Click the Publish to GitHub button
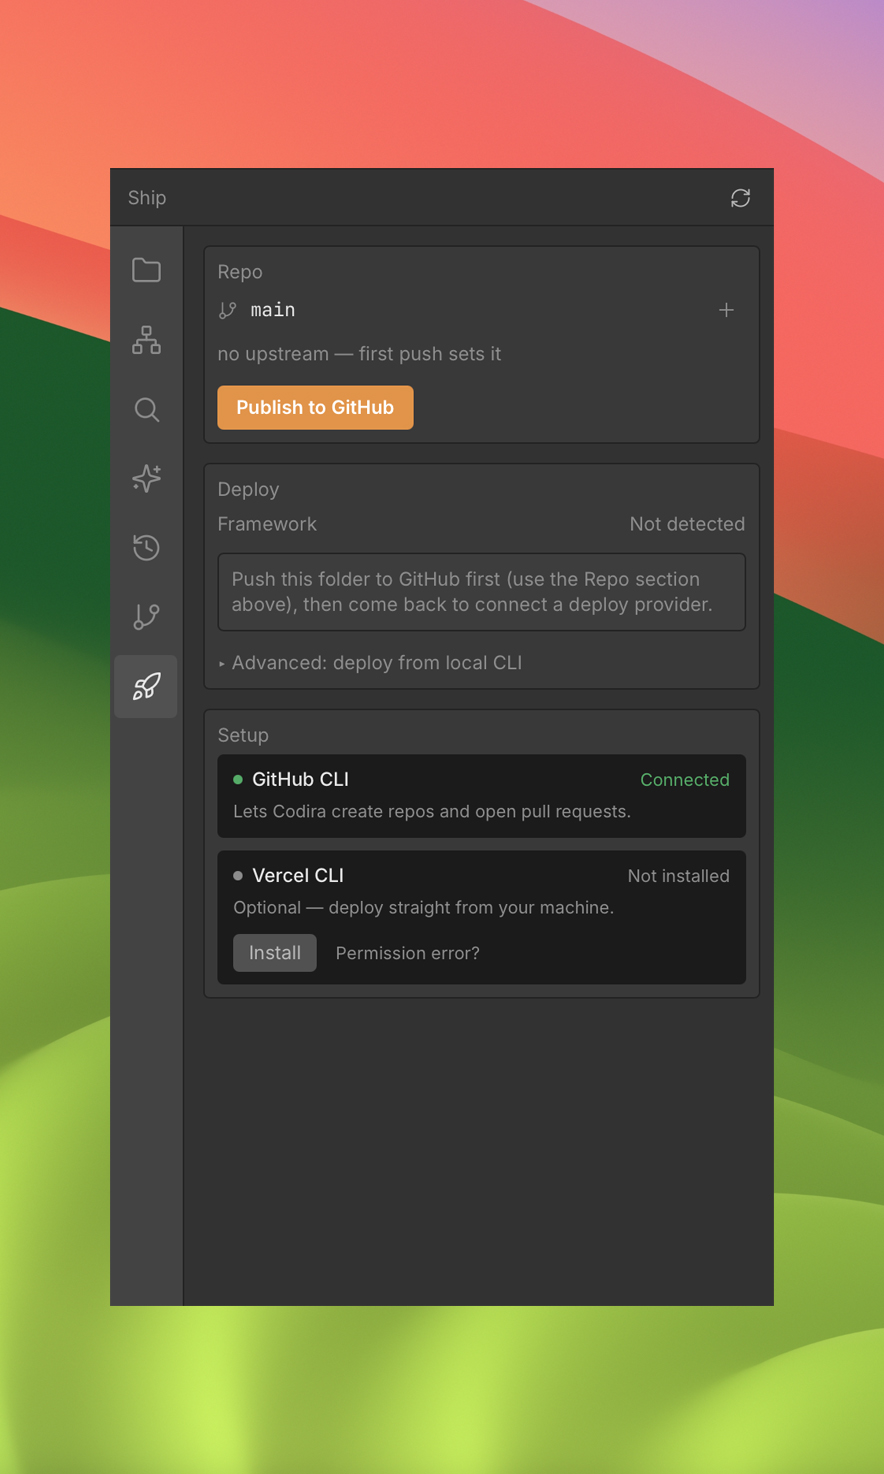The width and height of the screenshot is (884, 1474). pyautogui.click(x=315, y=407)
